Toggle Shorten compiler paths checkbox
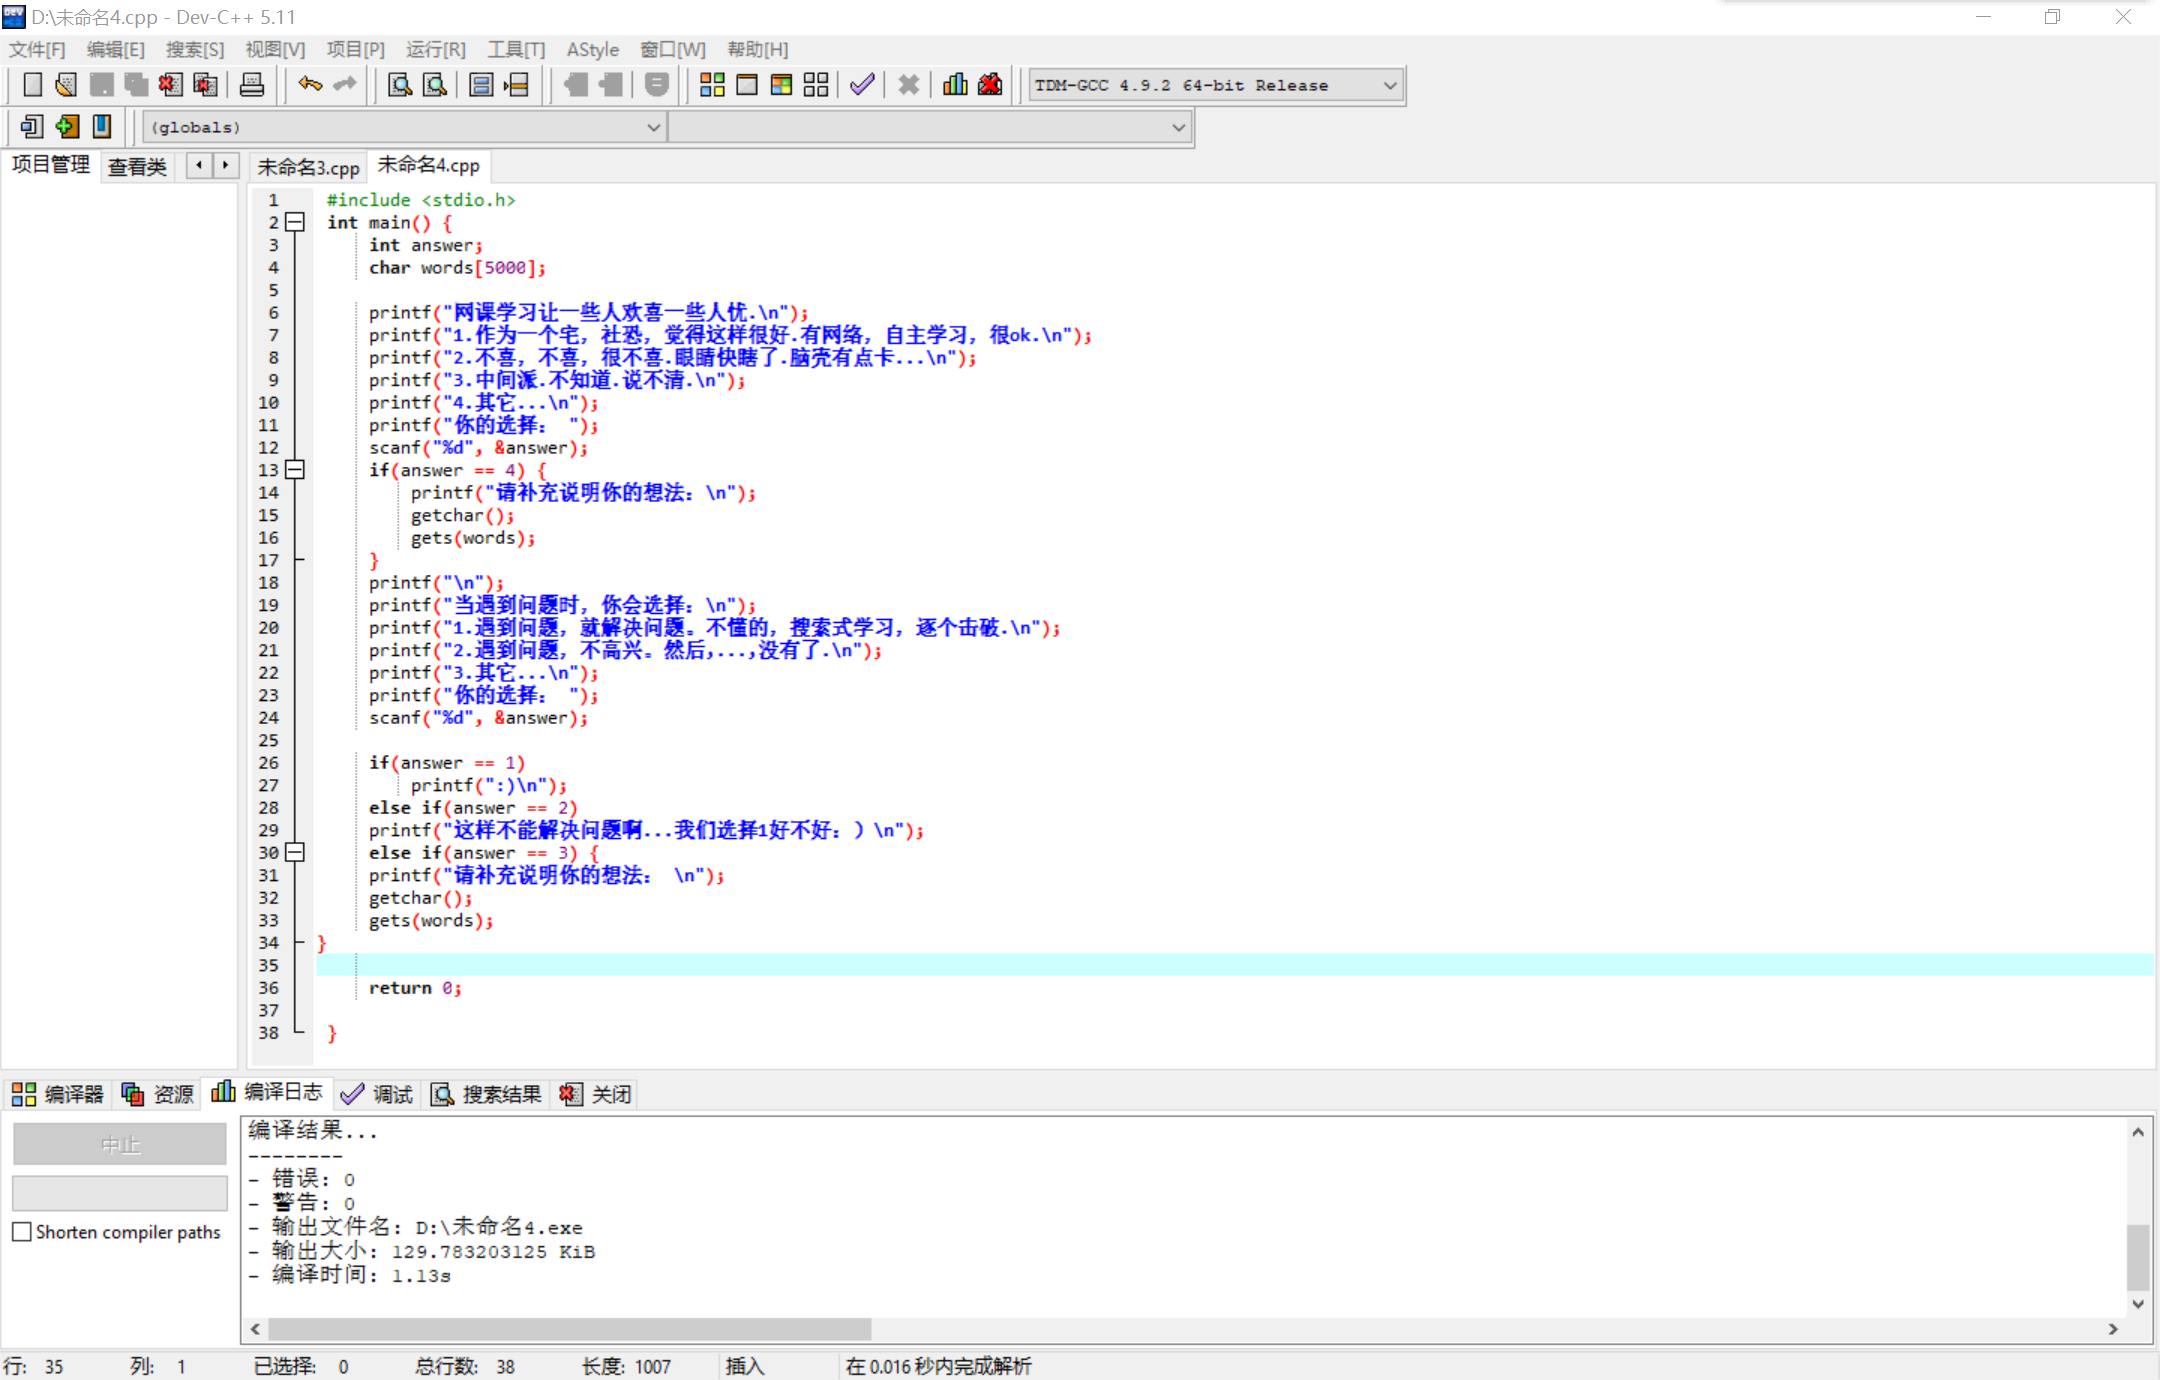This screenshot has width=2160, height=1380. pos(22,1232)
